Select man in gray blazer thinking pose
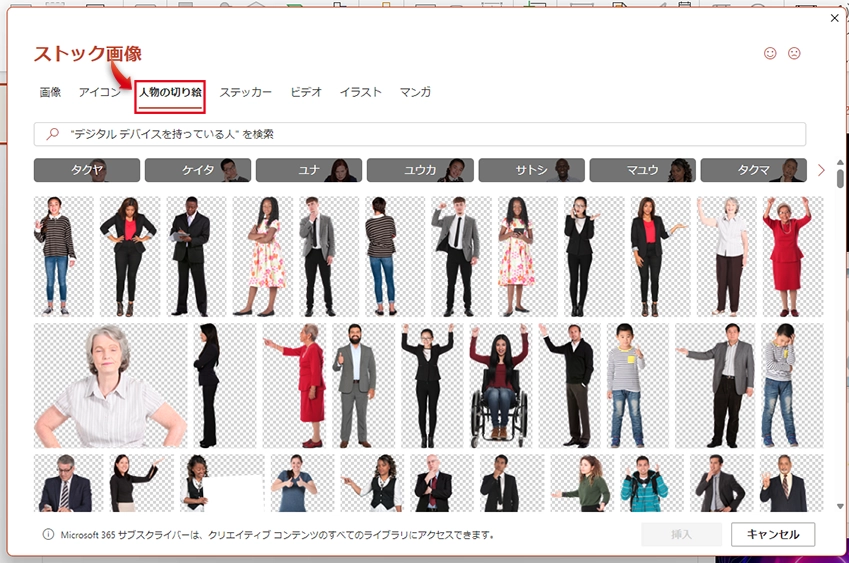This screenshot has height=563, width=849. coord(329,256)
